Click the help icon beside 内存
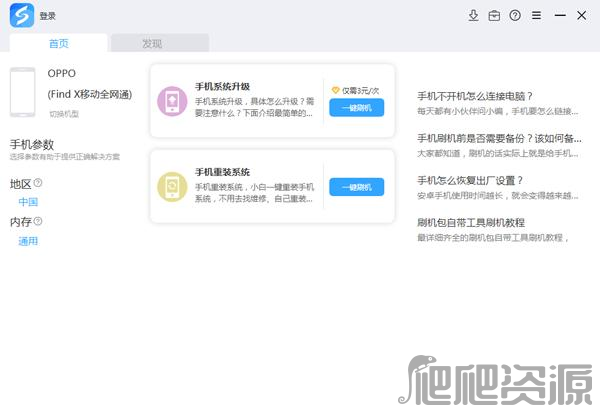This screenshot has height=416, width=600. click(x=38, y=221)
